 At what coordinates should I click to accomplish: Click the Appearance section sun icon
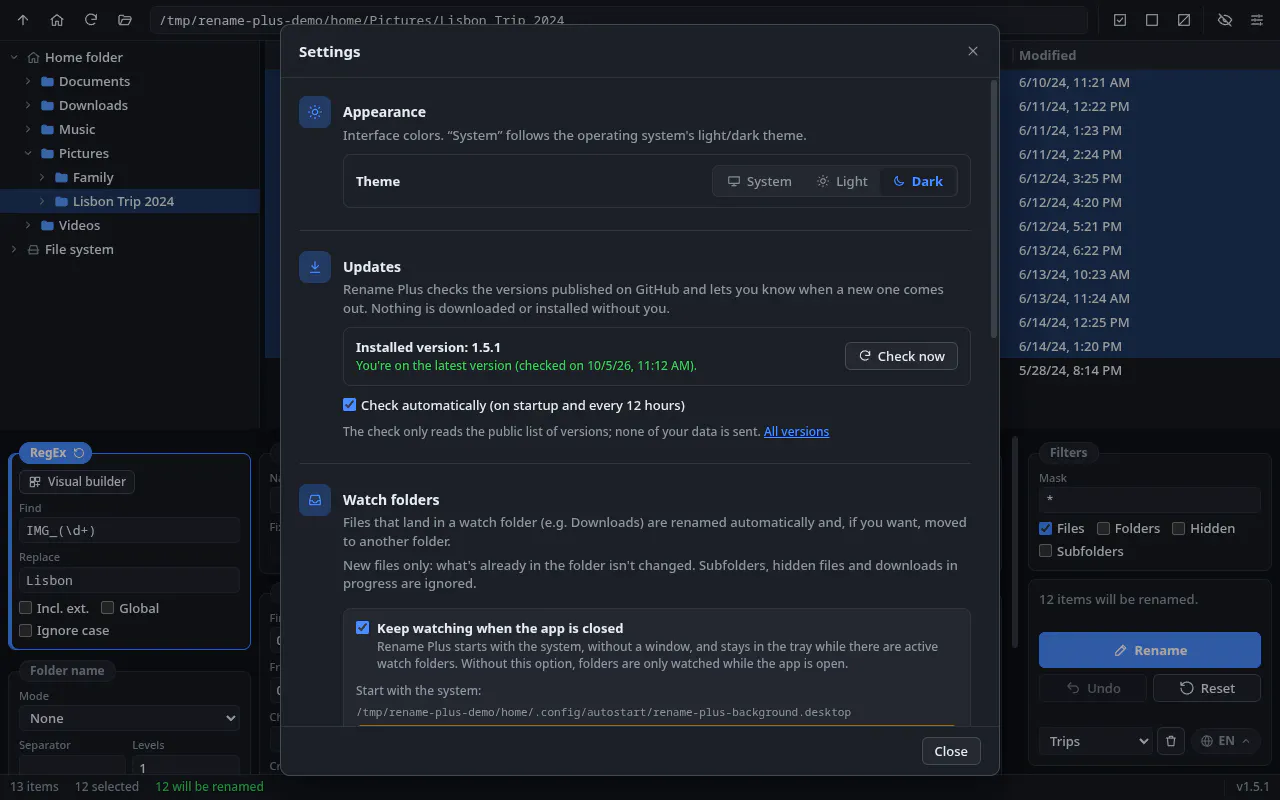point(315,112)
